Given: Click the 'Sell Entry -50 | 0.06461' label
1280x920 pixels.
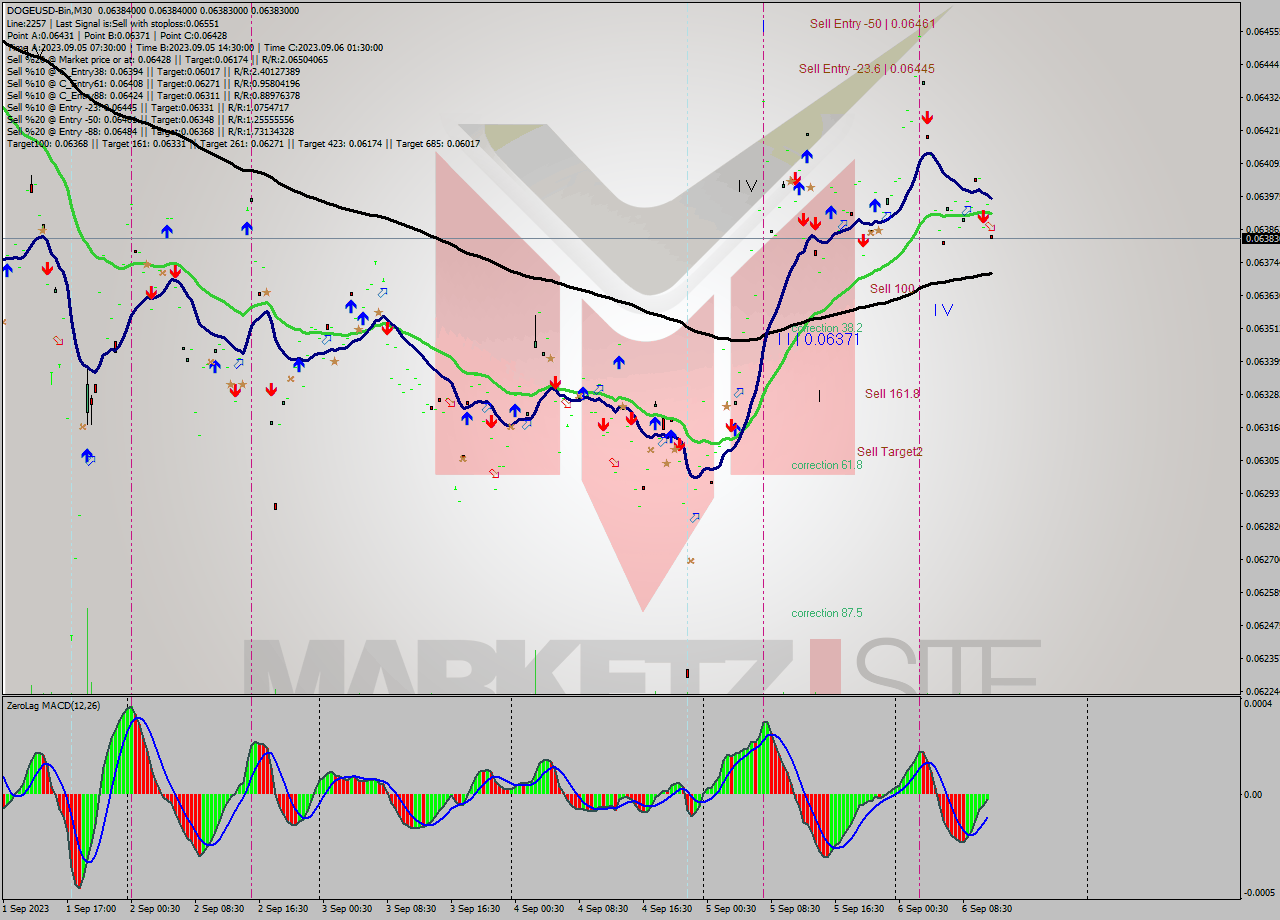Looking at the screenshot, I should pyautogui.click(x=873, y=23).
